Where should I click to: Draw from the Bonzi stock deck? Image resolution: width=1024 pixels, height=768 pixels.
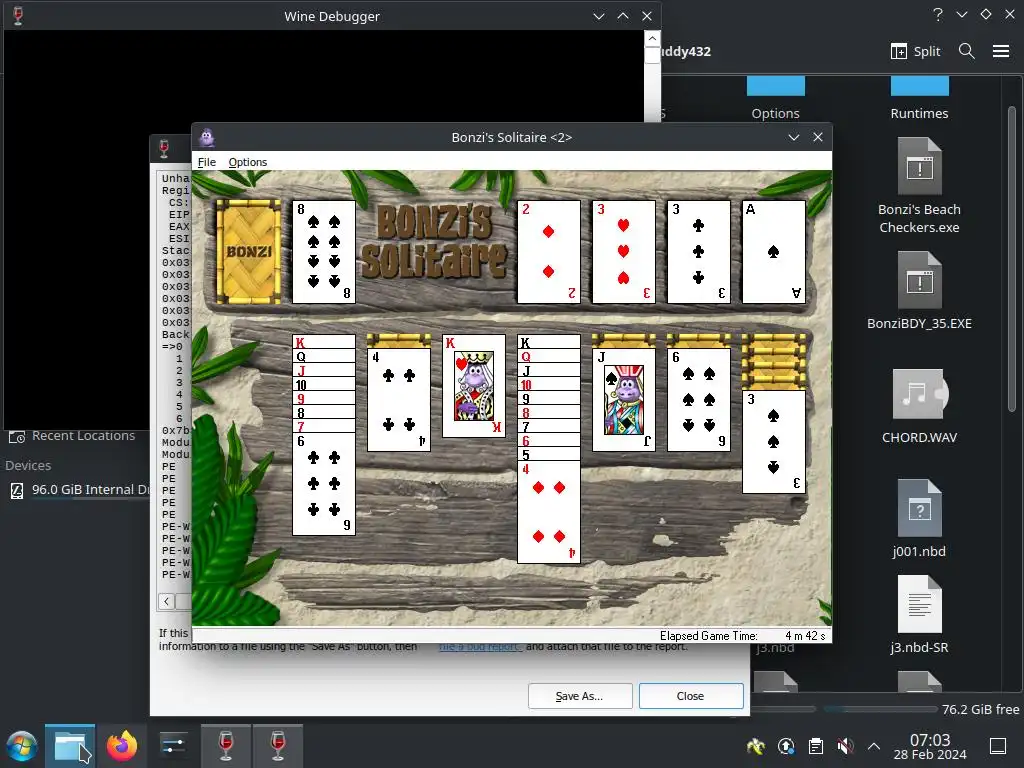[x=248, y=251]
